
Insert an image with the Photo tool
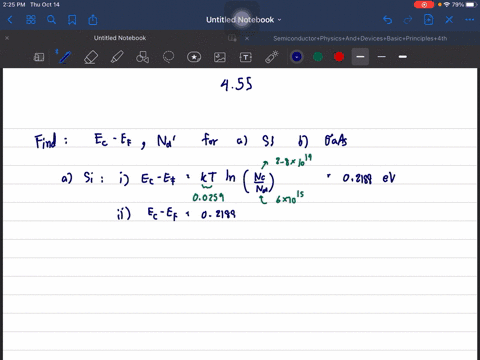[x=220, y=57]
